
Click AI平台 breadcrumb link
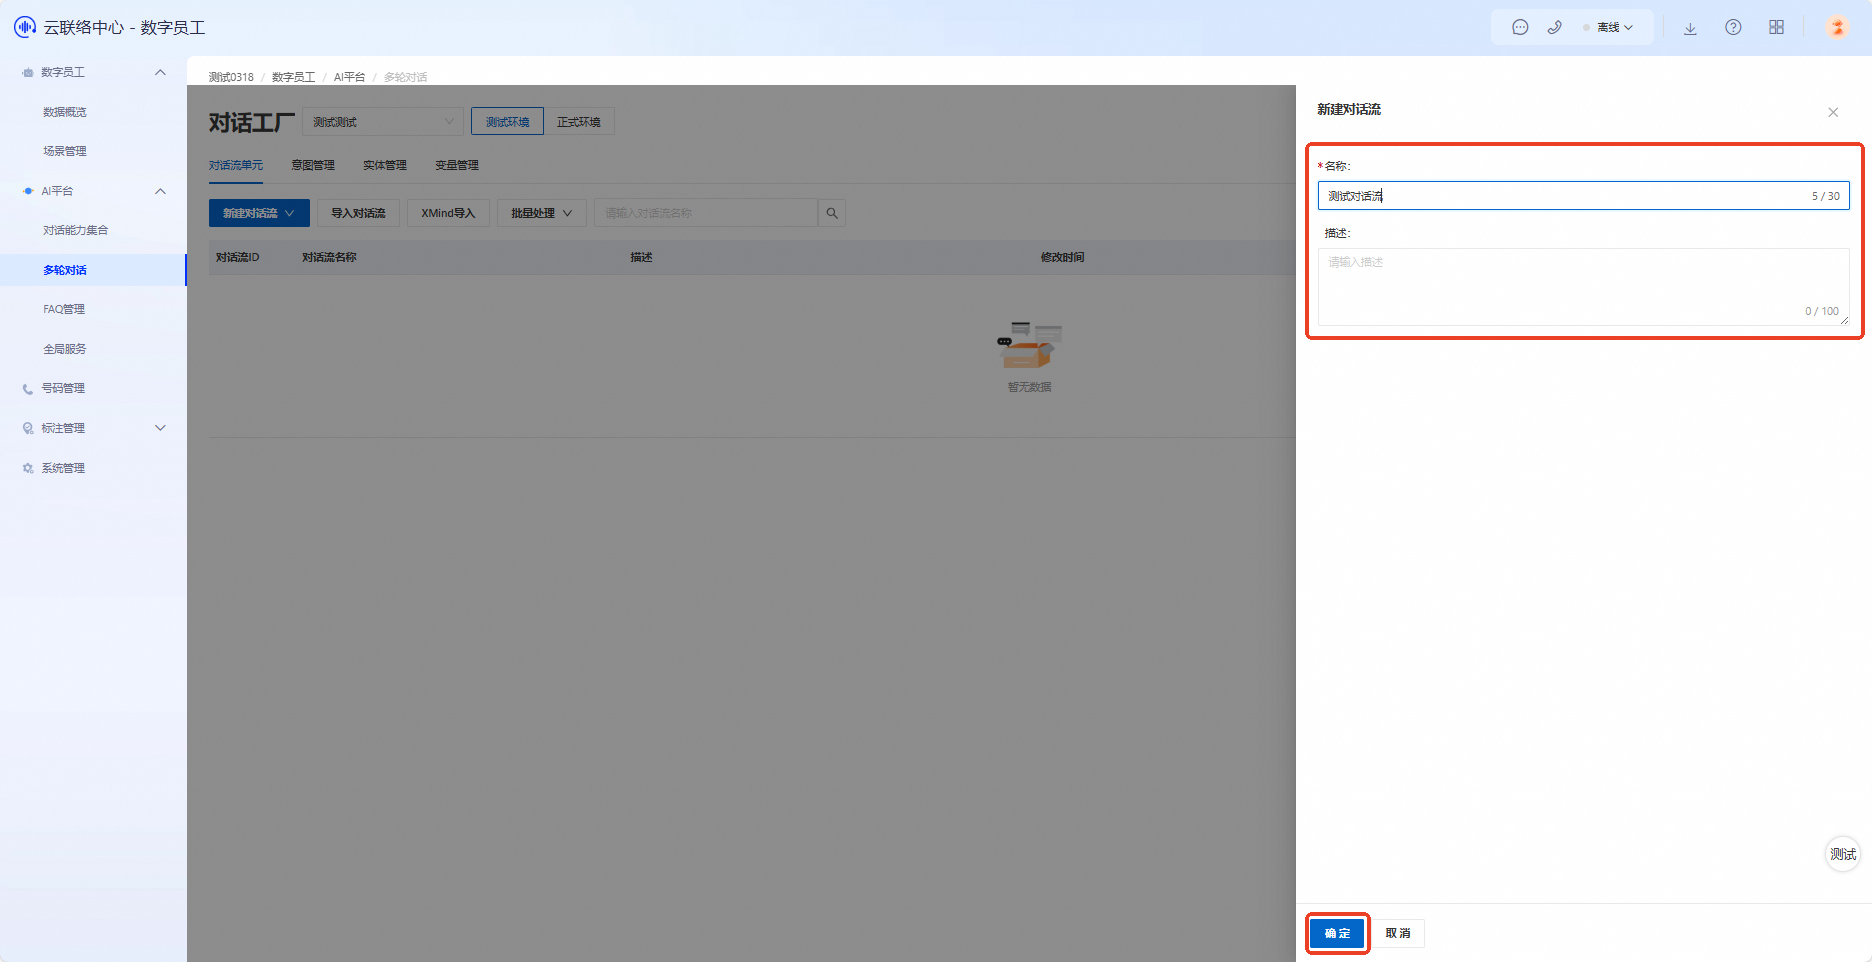pyautogui.click(x=349, y=77)
